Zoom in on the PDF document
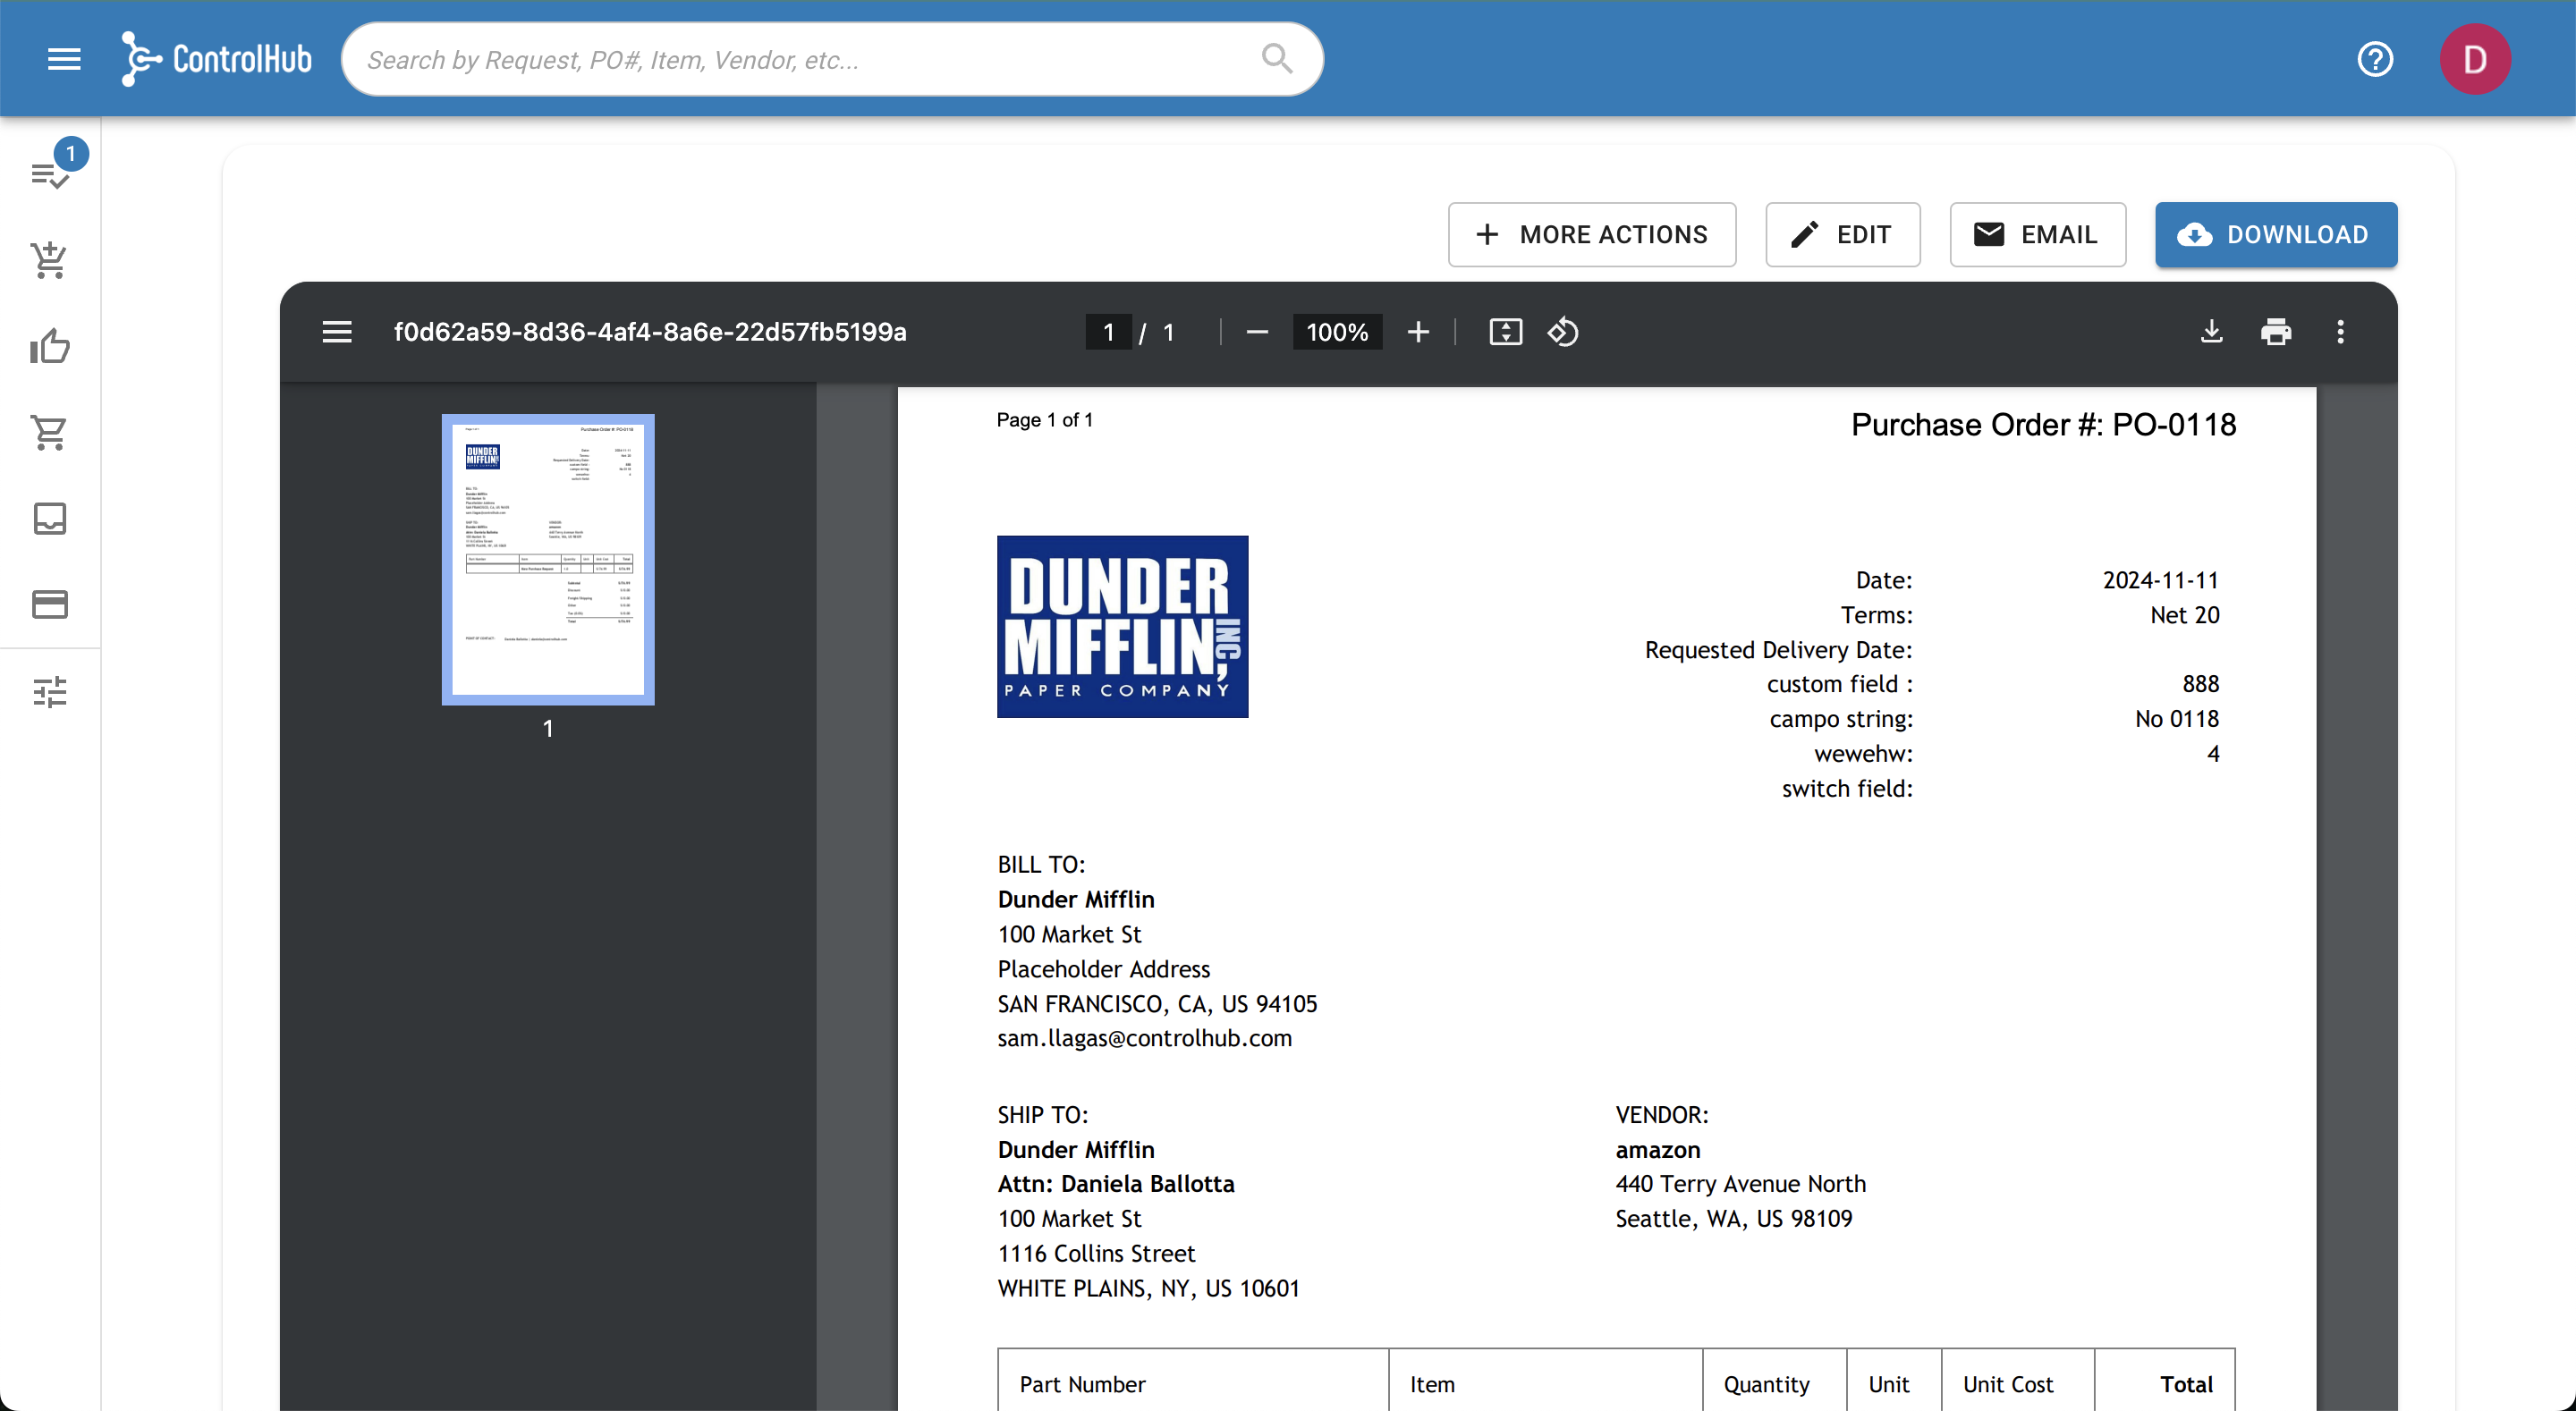The width and height of the screenshot is (2576, 1411). point(1418,332)
